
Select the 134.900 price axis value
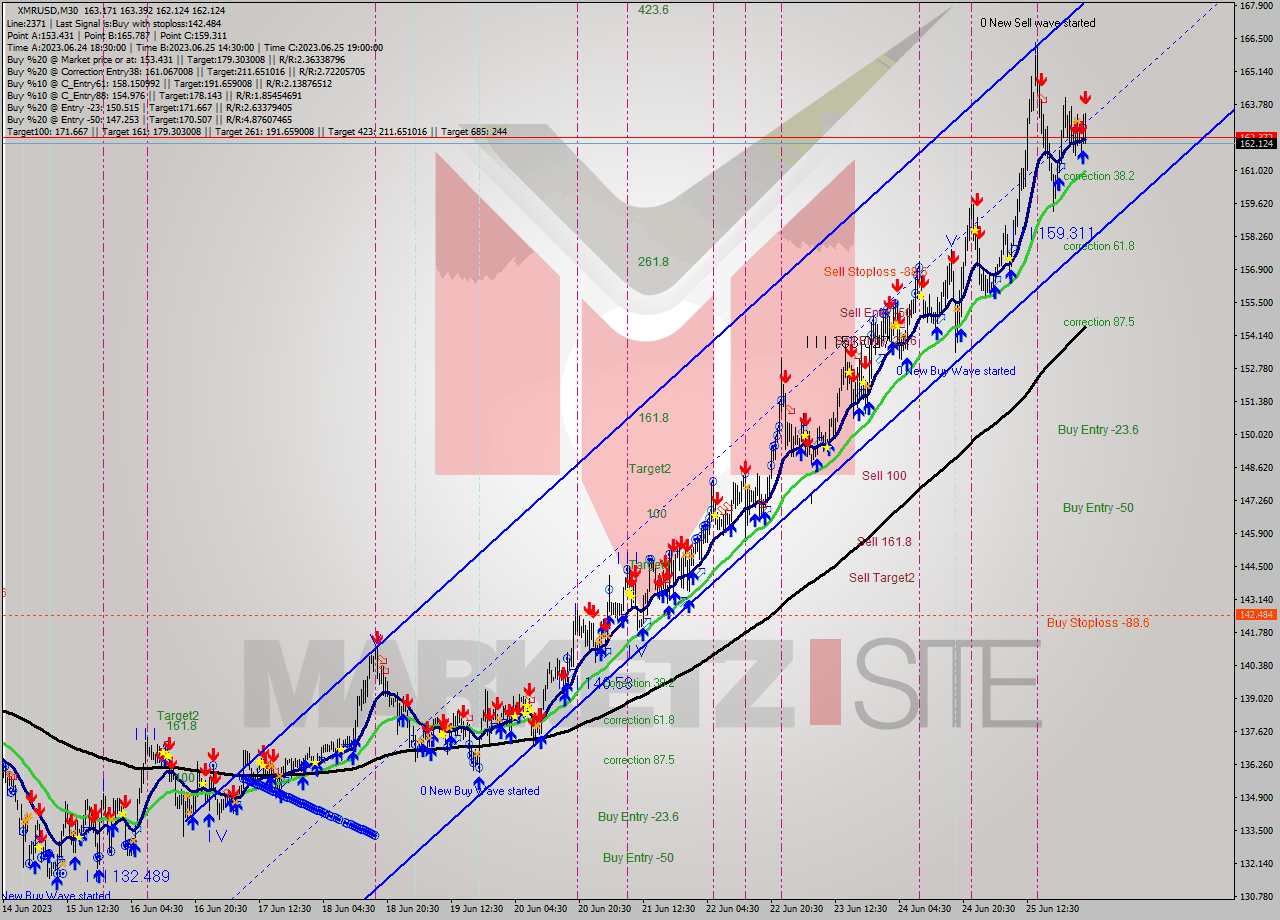click(1256, 798)
